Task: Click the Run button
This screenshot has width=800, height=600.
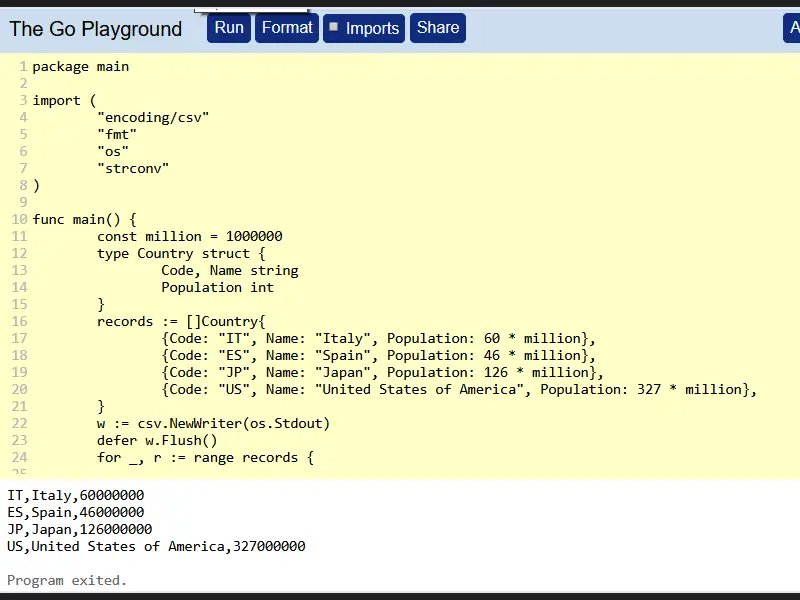Action: [228, 28]
